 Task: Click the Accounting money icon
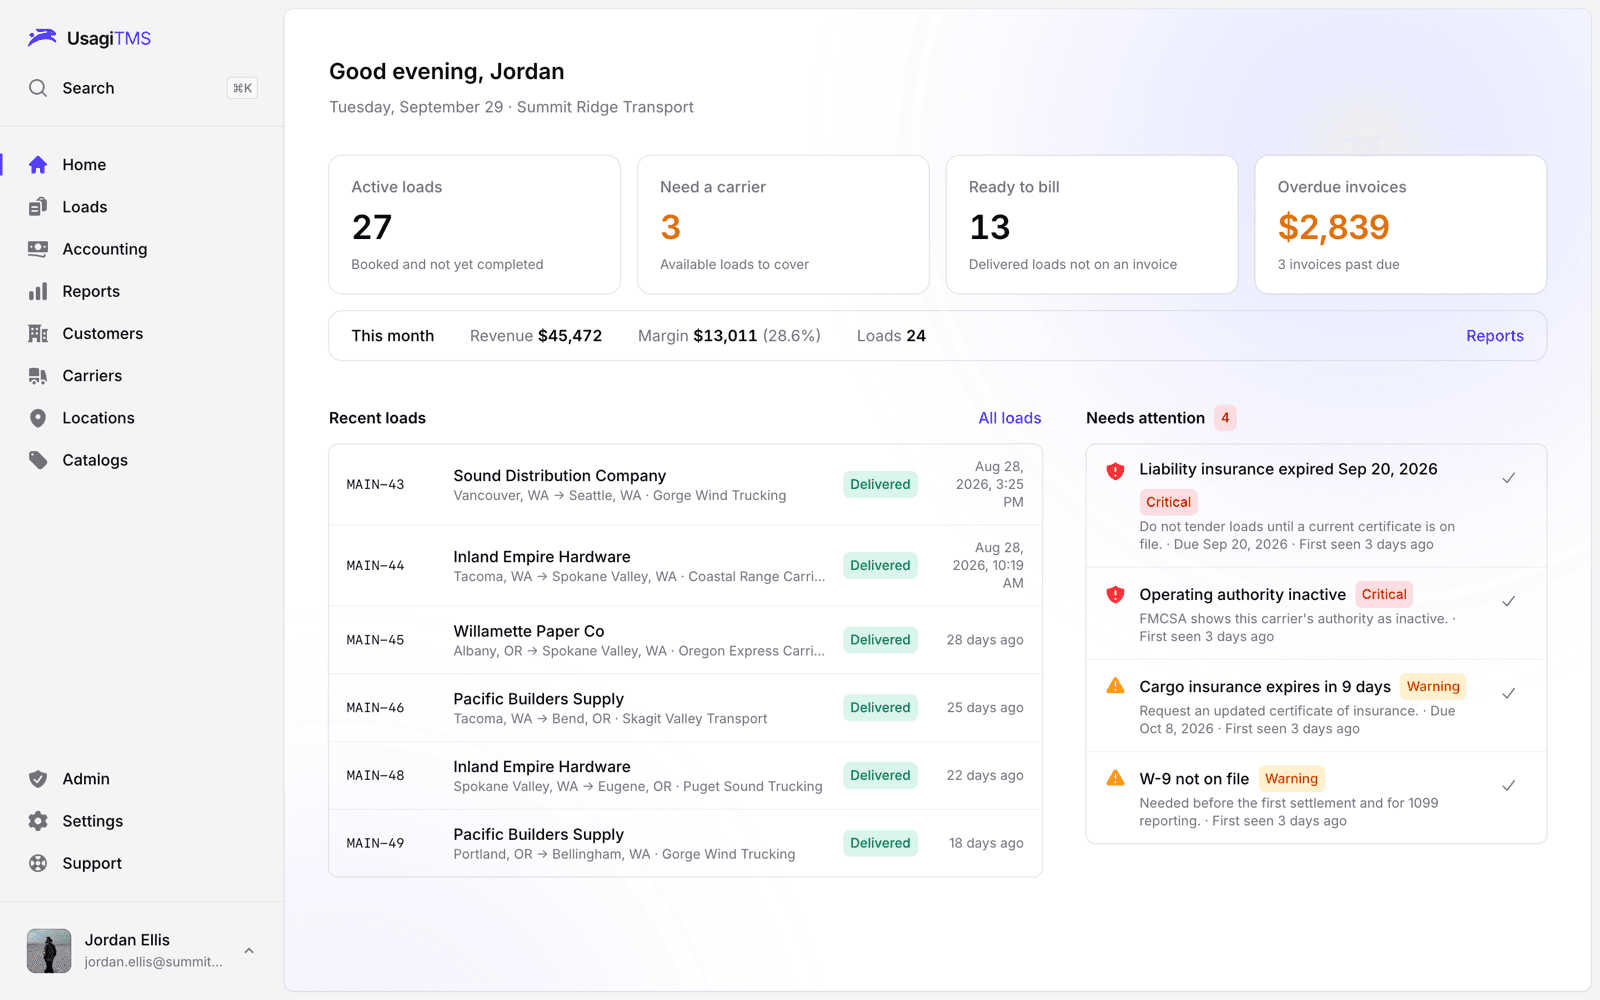pyautogui.click(x=38, y=249)
